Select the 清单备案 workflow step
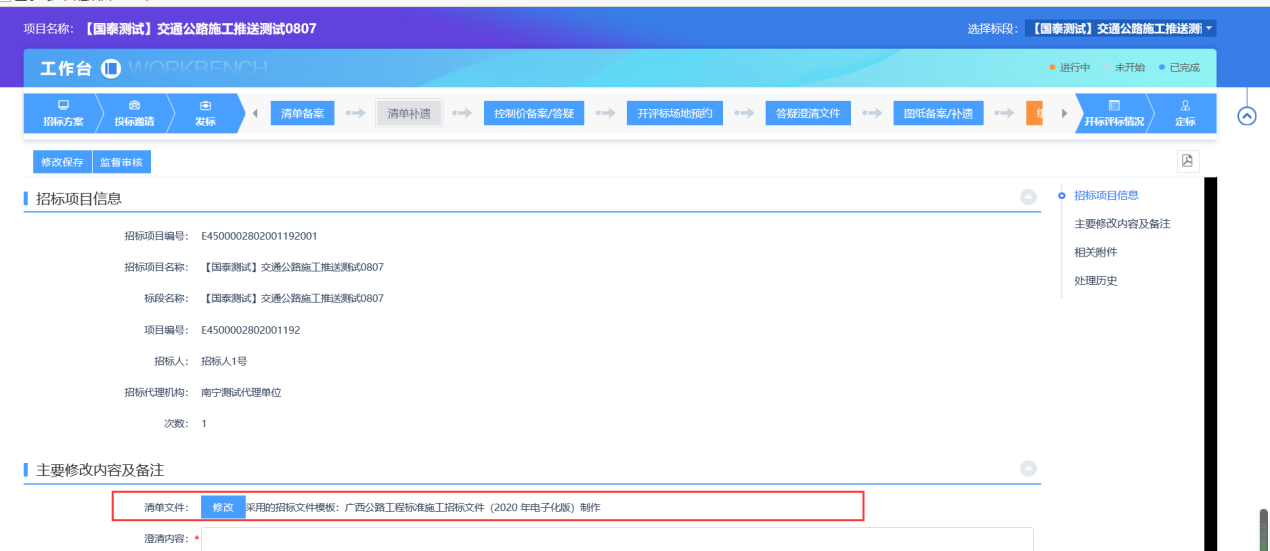The image size is (1270, 551). [302, 114]
